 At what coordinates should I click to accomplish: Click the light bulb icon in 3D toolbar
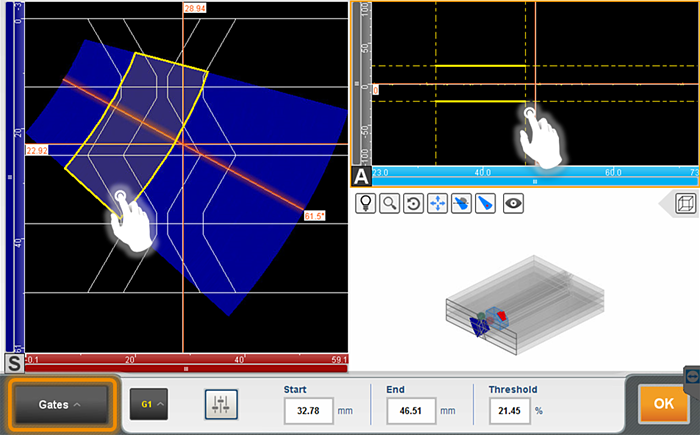point(367,203)
